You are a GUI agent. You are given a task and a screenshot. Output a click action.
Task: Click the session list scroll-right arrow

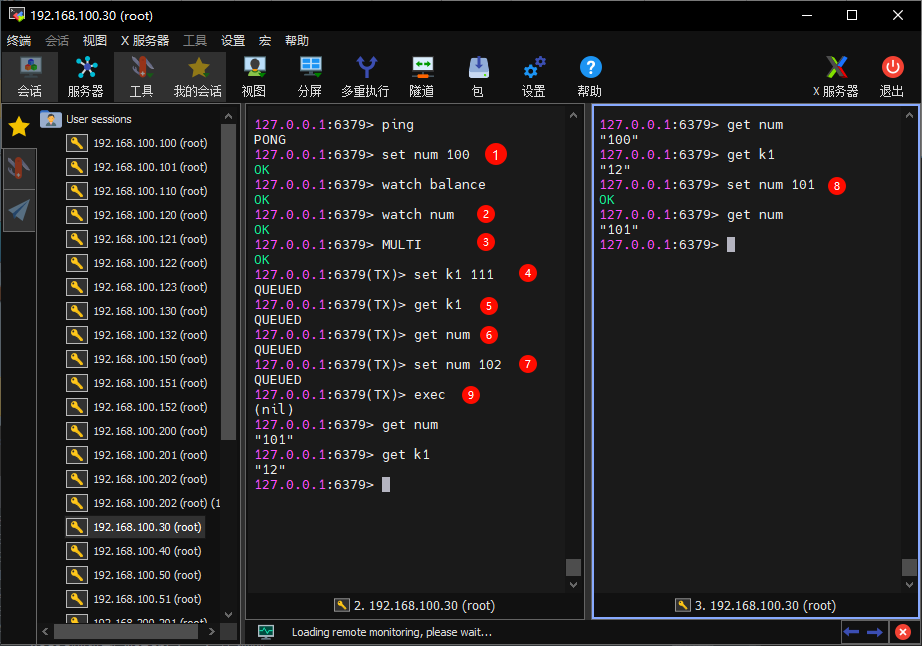pos(212,632)
